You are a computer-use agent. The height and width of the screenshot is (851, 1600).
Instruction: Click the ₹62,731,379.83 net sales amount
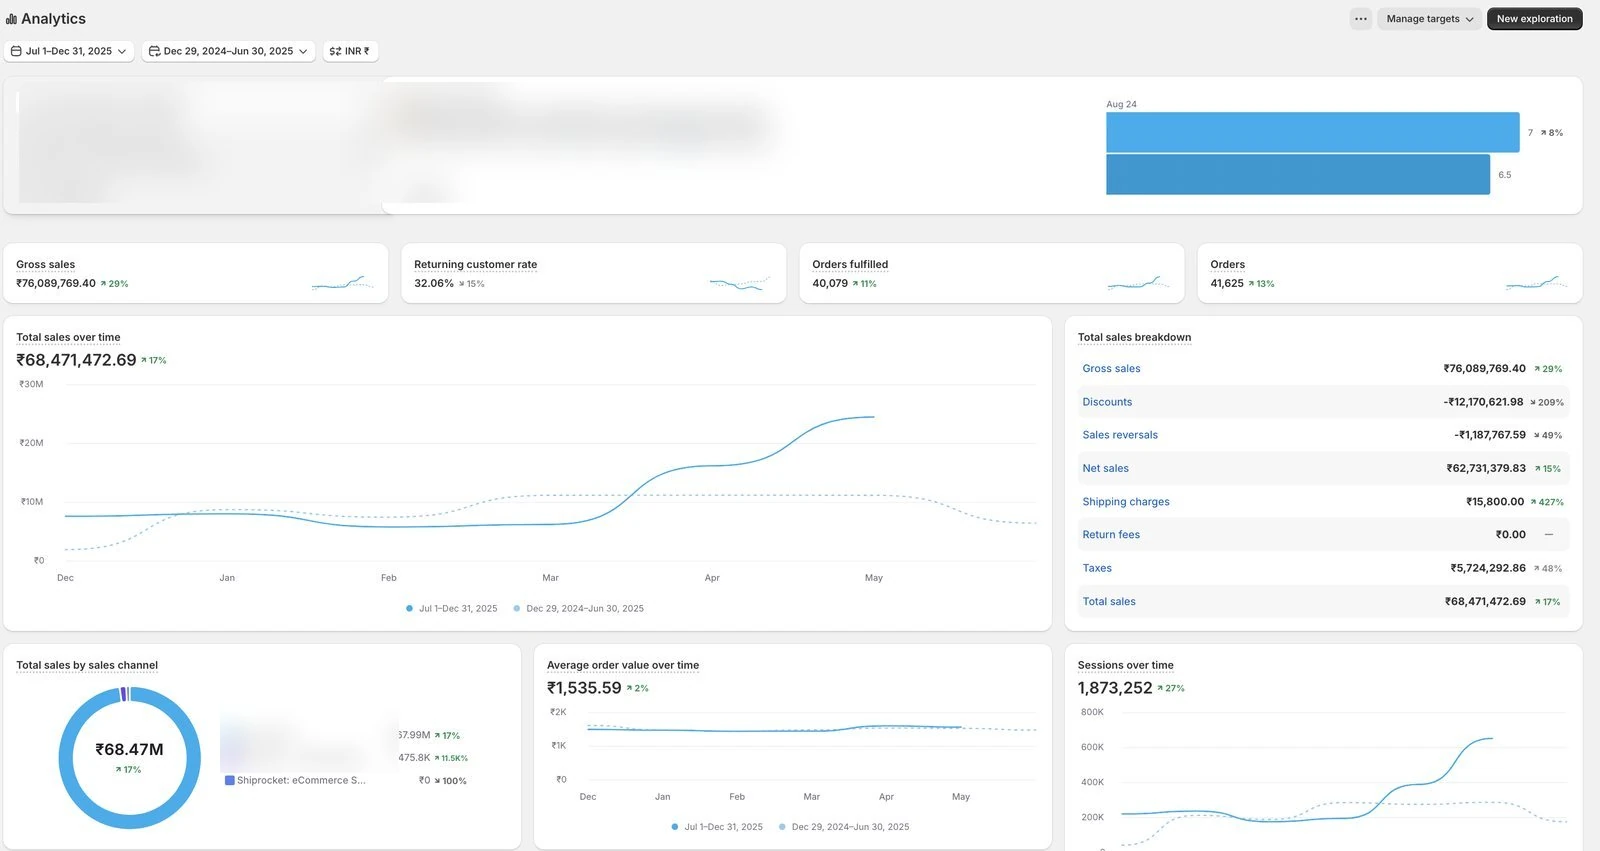[1486, 468]
